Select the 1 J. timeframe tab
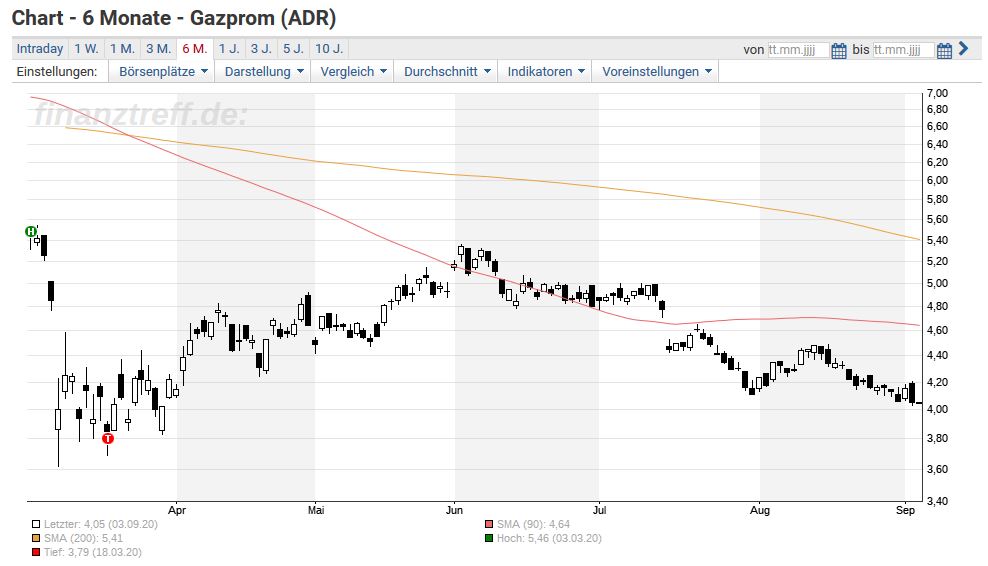988x566 pixels. [x=229, y=49]
